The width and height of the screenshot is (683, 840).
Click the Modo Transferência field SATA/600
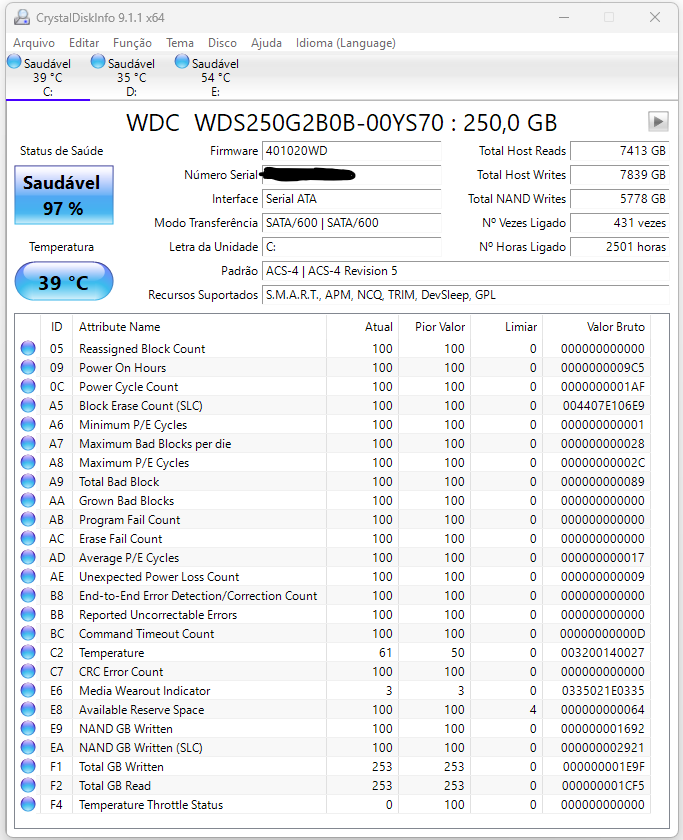351,223
